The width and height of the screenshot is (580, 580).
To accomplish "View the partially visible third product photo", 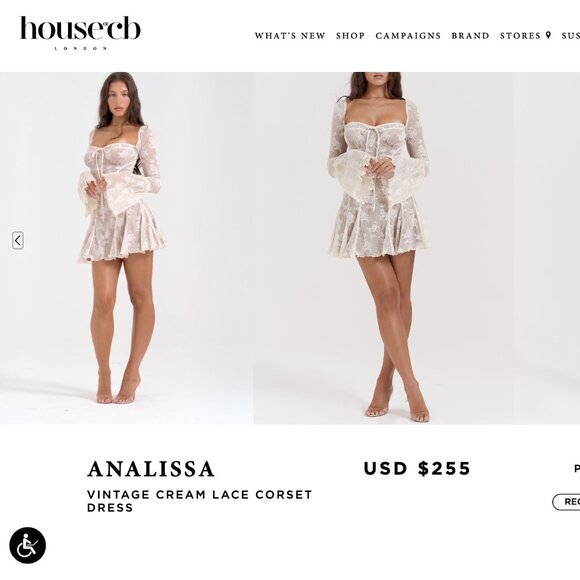I will pos(547,248).
